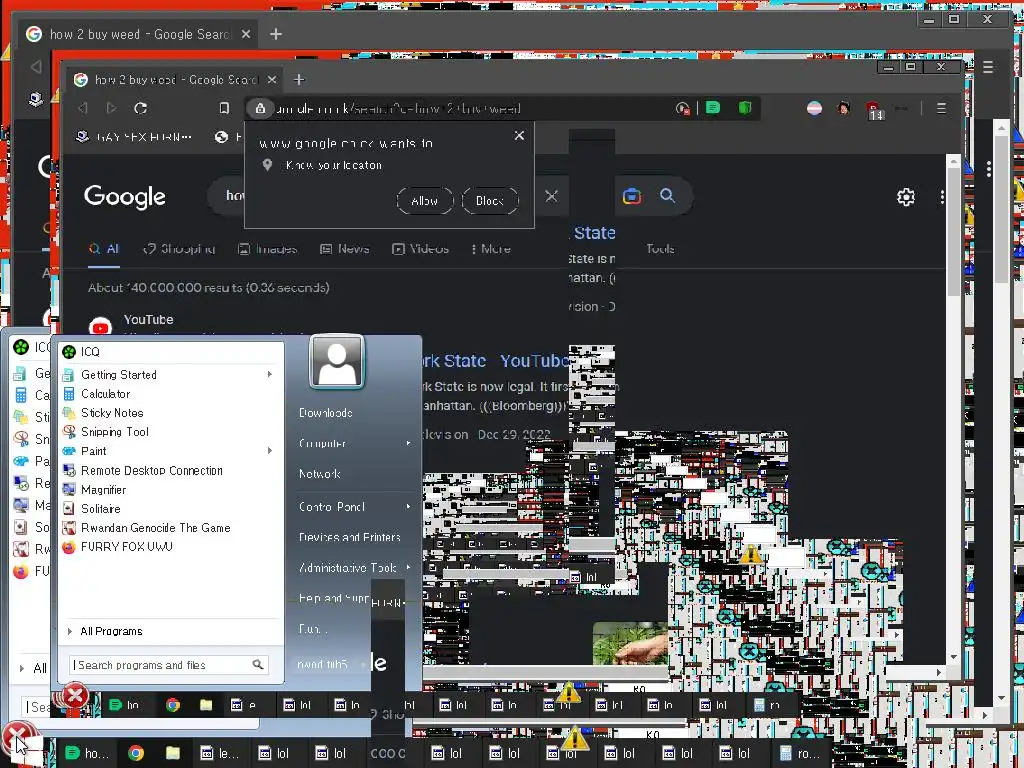1024x768 pixels.
Task: Open green shield extension icon in toolbar
Action: coord(744,108)
